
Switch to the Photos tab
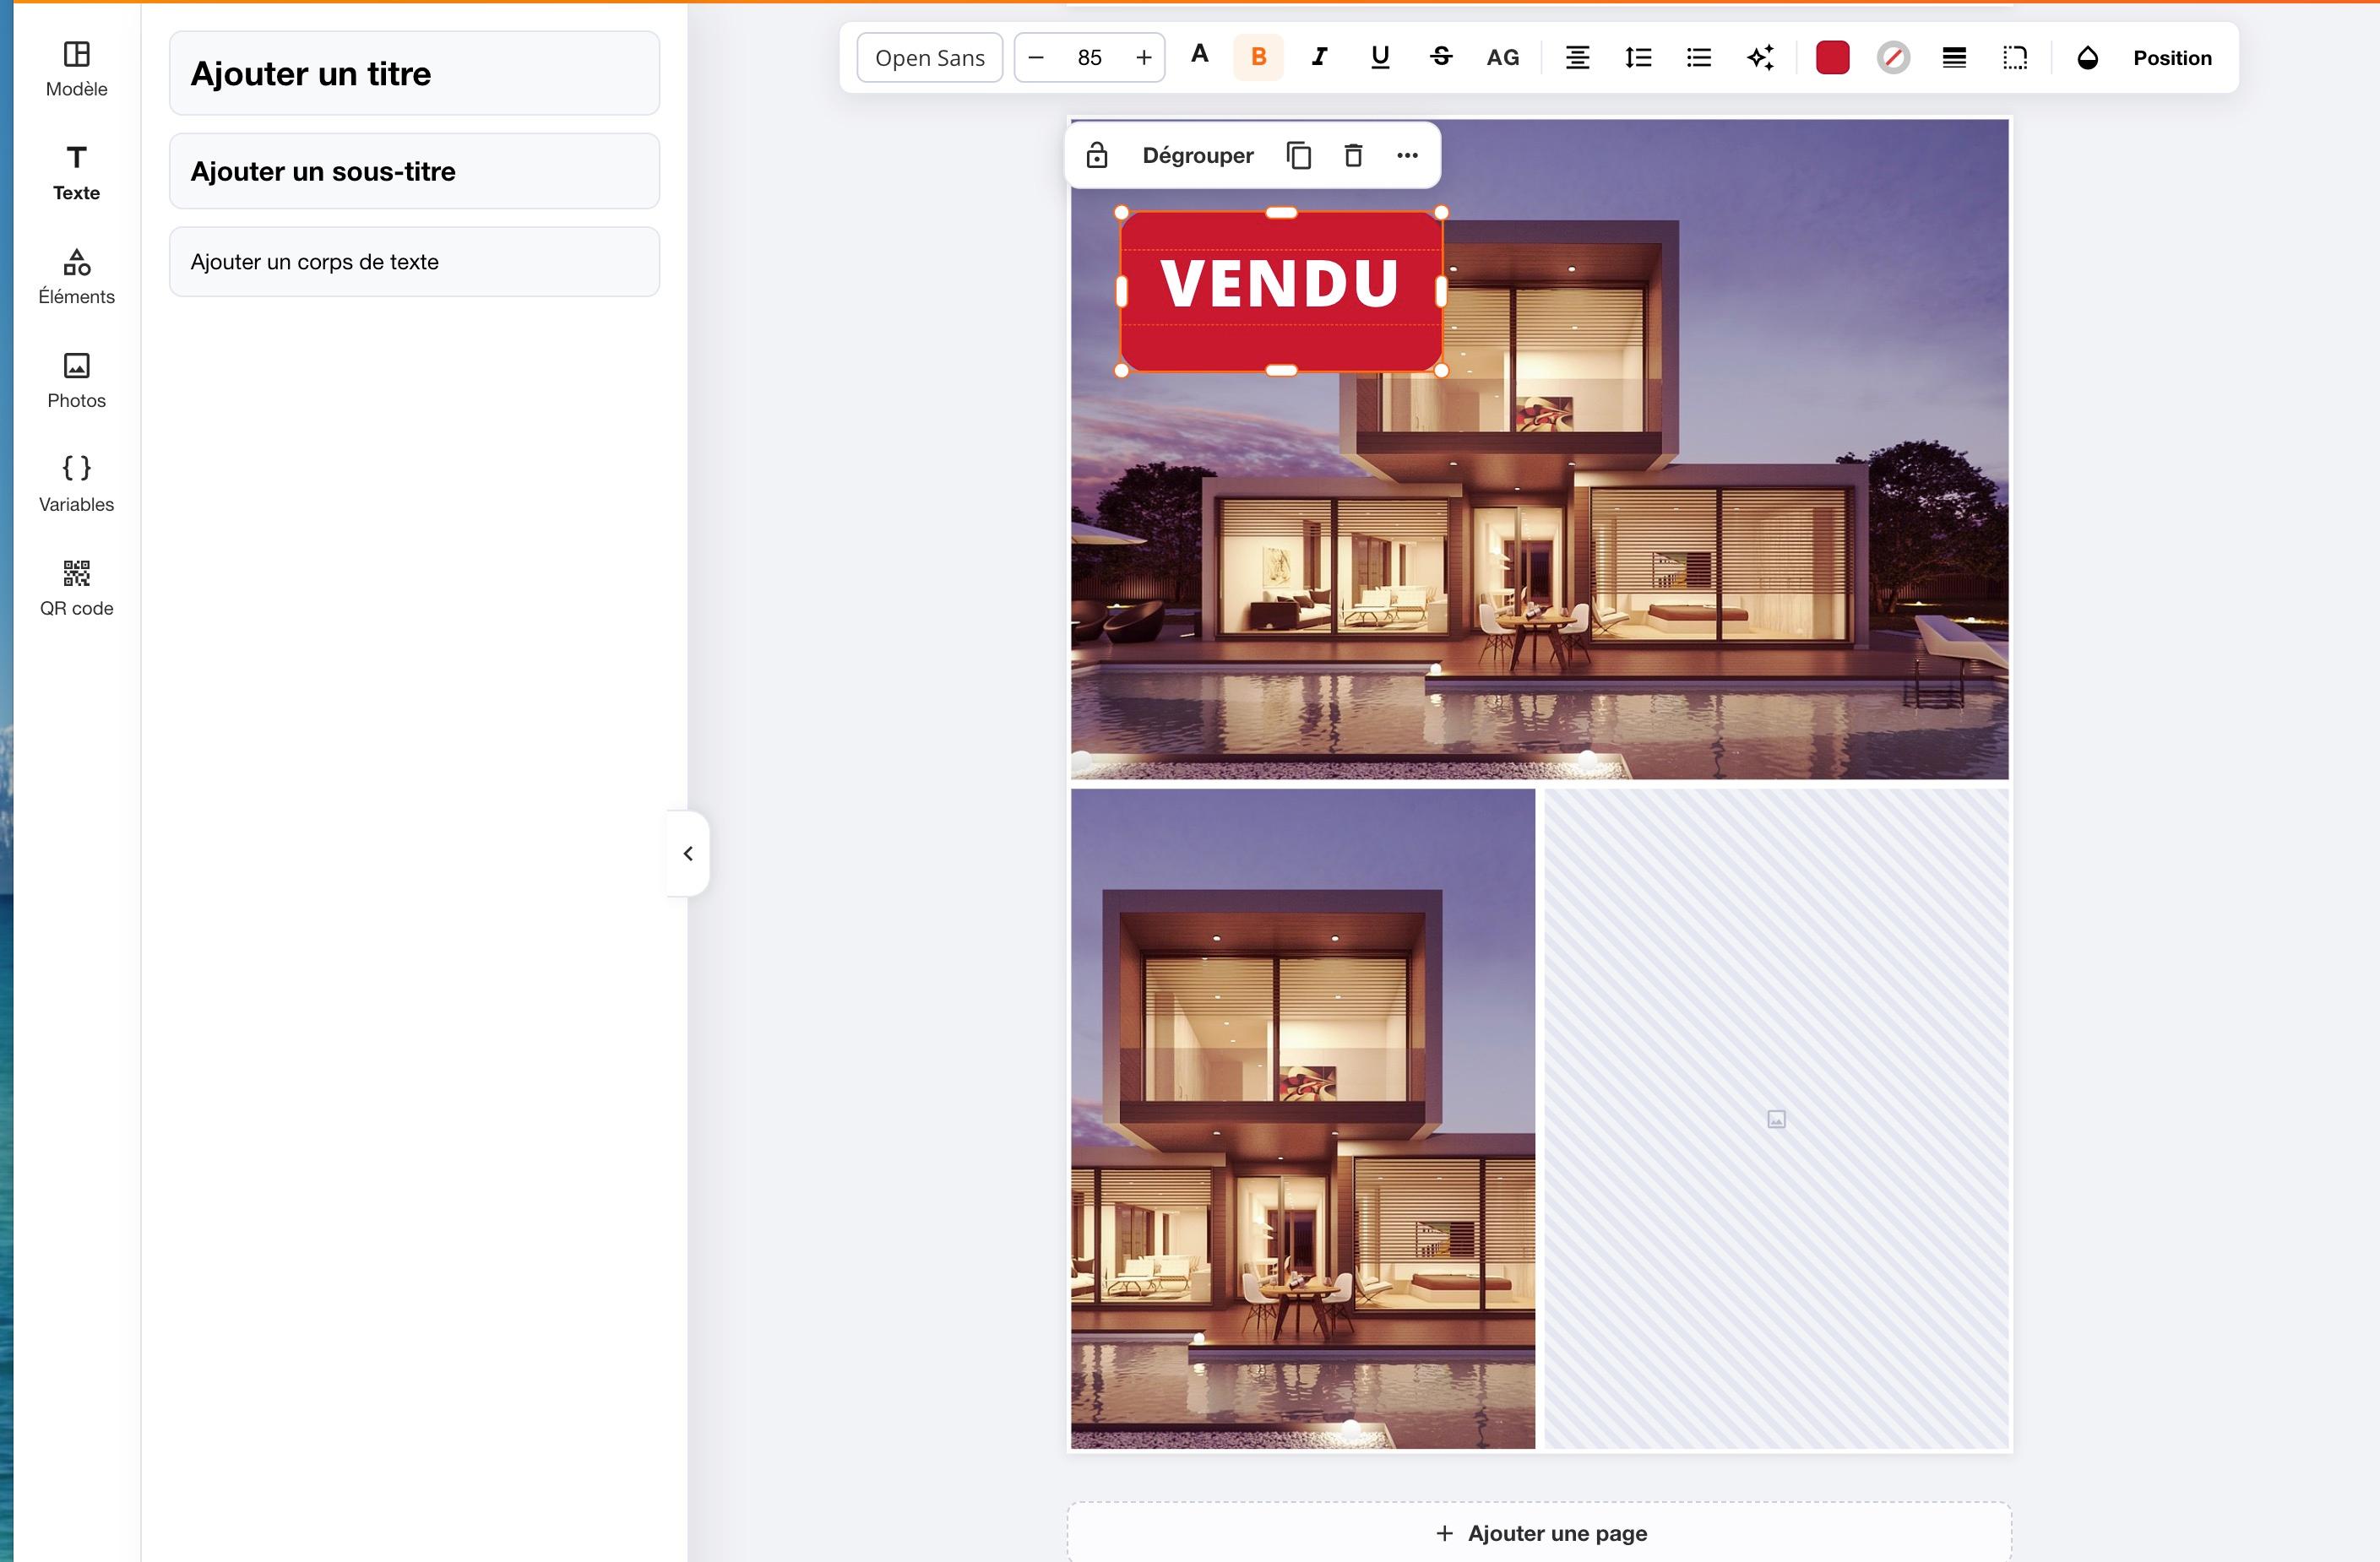click(77, 381)
